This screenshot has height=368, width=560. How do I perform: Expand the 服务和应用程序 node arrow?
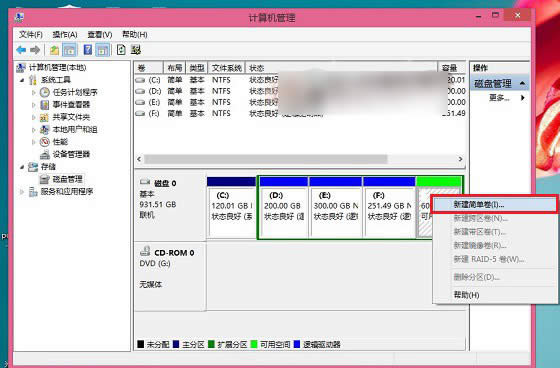click(22, 192)
